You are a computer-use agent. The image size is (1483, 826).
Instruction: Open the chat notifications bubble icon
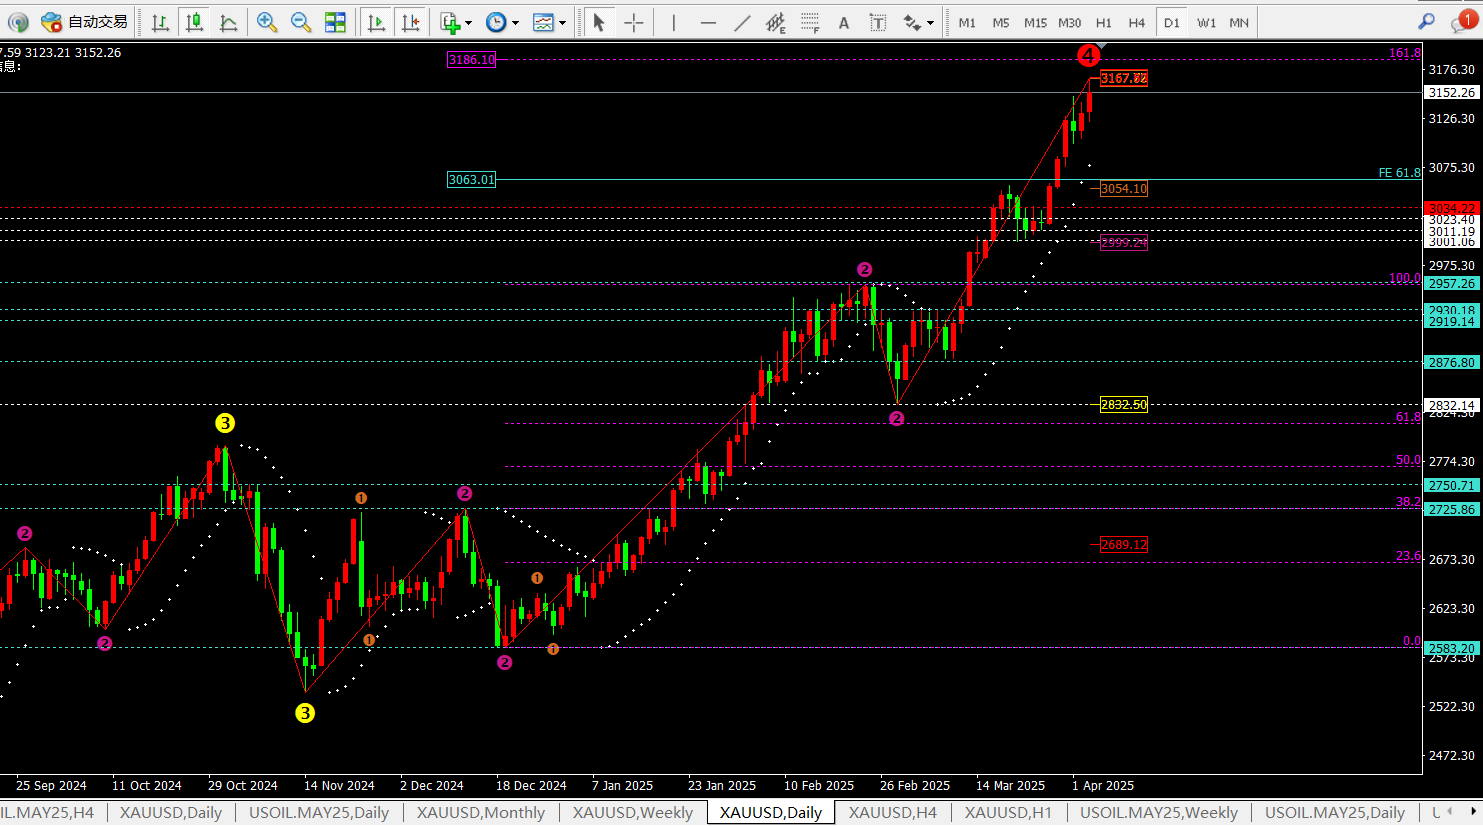(1463, 22)
